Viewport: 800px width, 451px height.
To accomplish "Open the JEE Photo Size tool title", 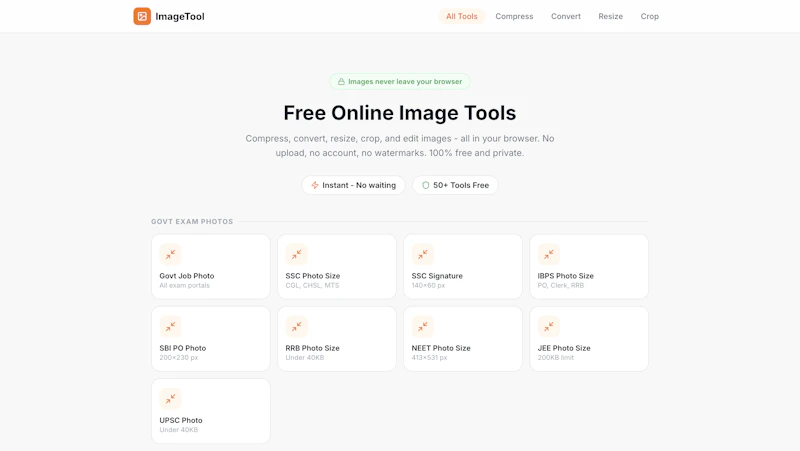I will pyautogui.click(x=564, y=348).
